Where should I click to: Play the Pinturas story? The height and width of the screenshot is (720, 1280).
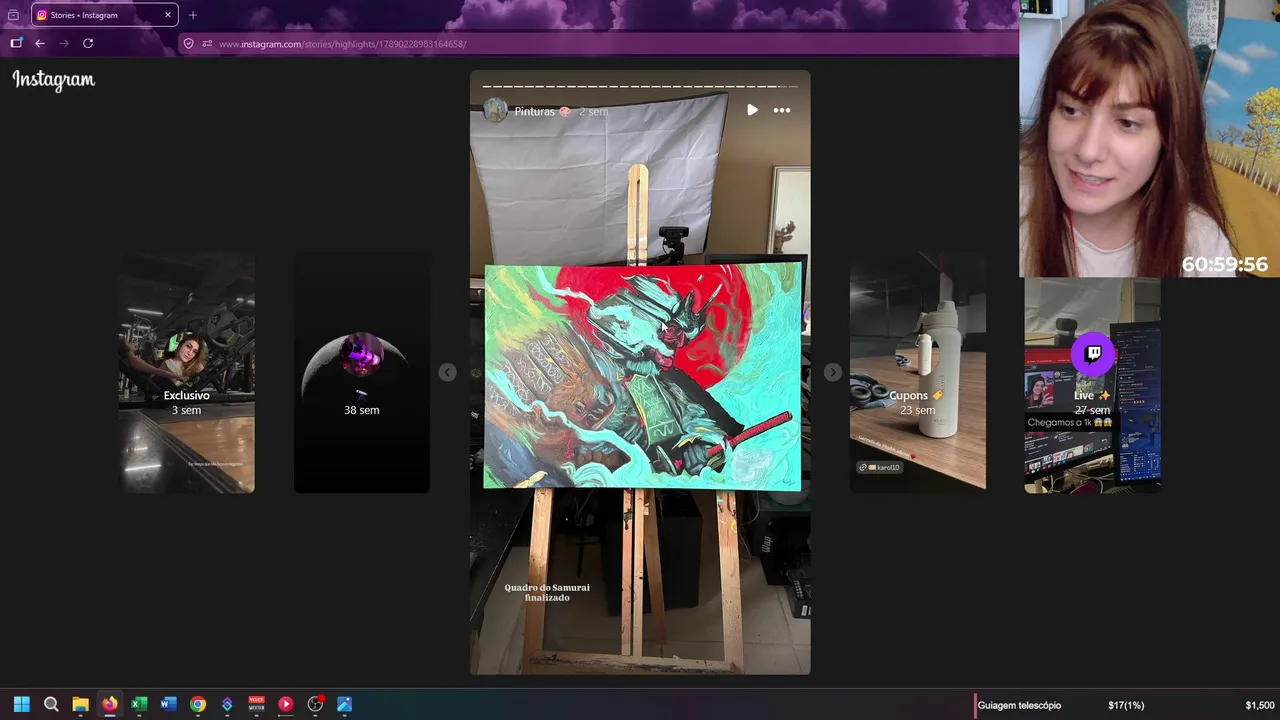coord(752,110)
